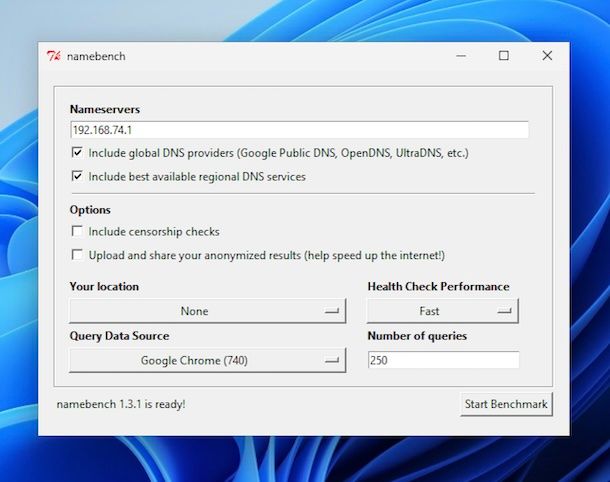Image resolution: width=610 pixels, height=482 pixels.
Task: Click the Health Check Performance label
Action: [x=438, y=287]
